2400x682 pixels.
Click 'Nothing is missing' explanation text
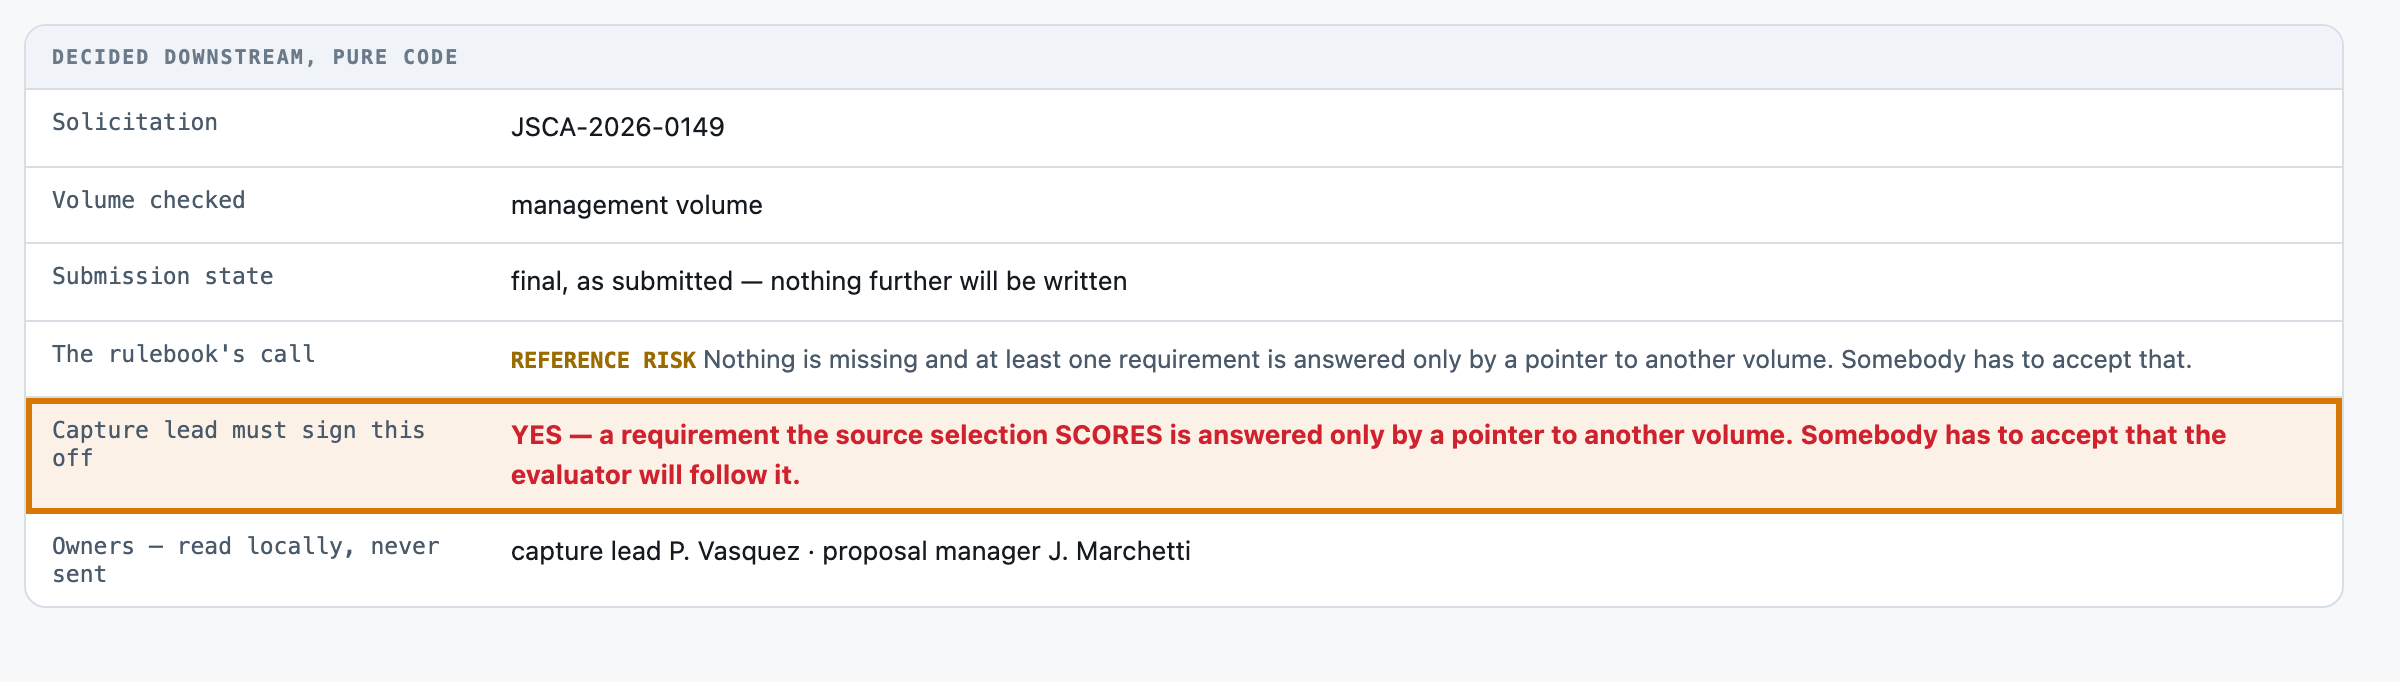[811, 359]
